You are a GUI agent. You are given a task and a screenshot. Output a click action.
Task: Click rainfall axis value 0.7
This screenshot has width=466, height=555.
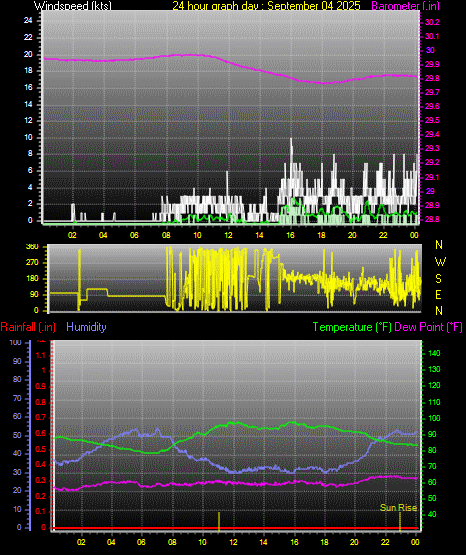click(x=41, y=417)
